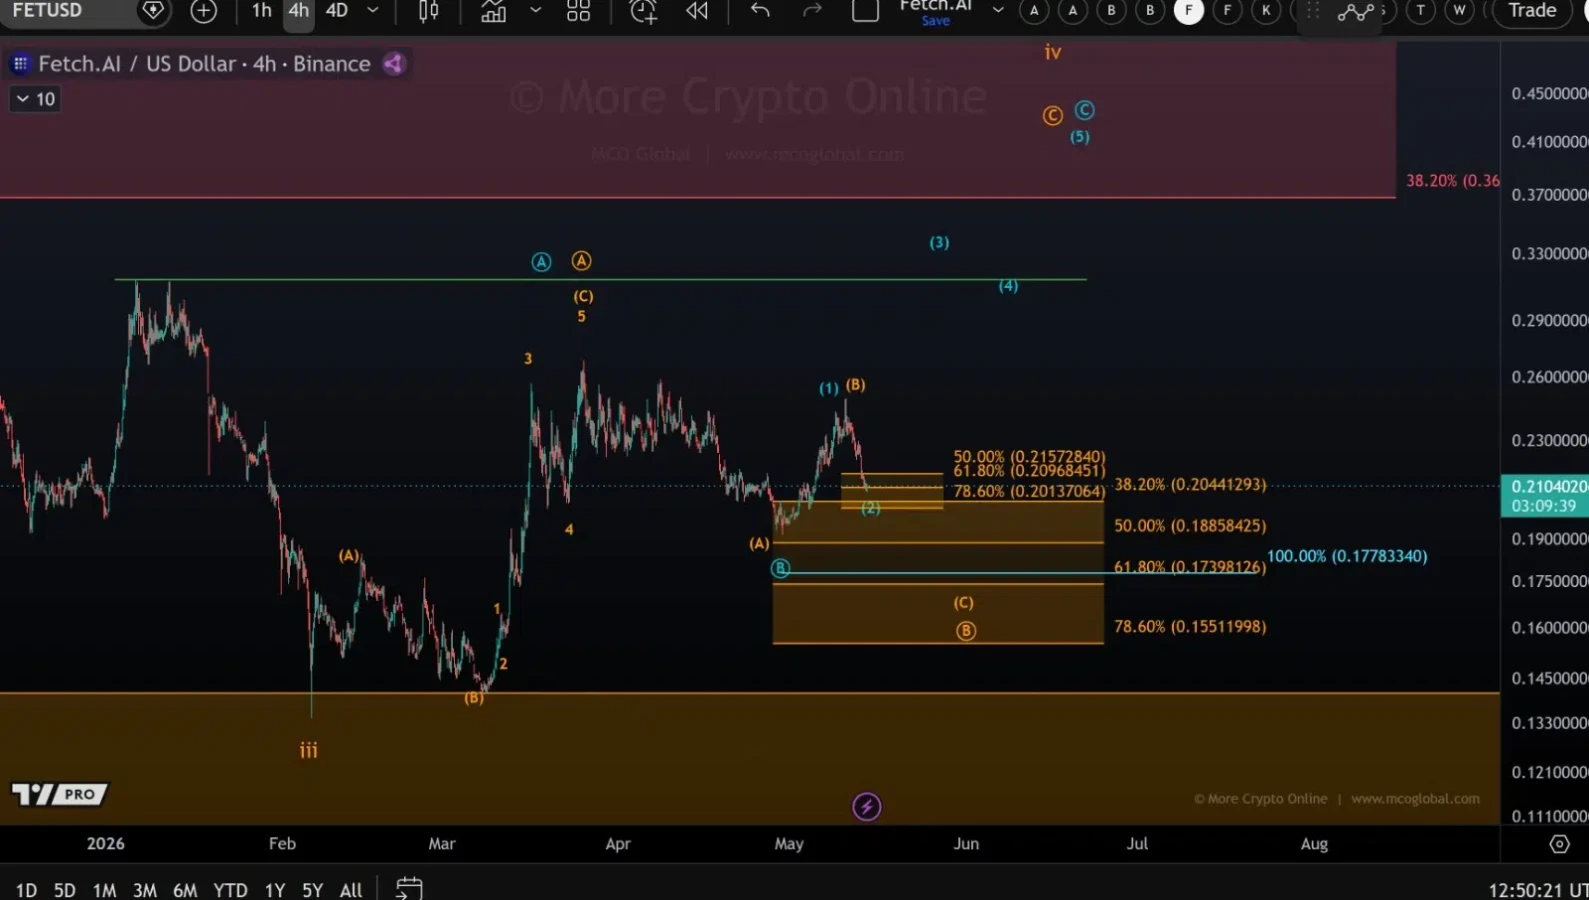Set chart range to 6M
This screenshot has width=1589, height=900.
click(185, 889)
